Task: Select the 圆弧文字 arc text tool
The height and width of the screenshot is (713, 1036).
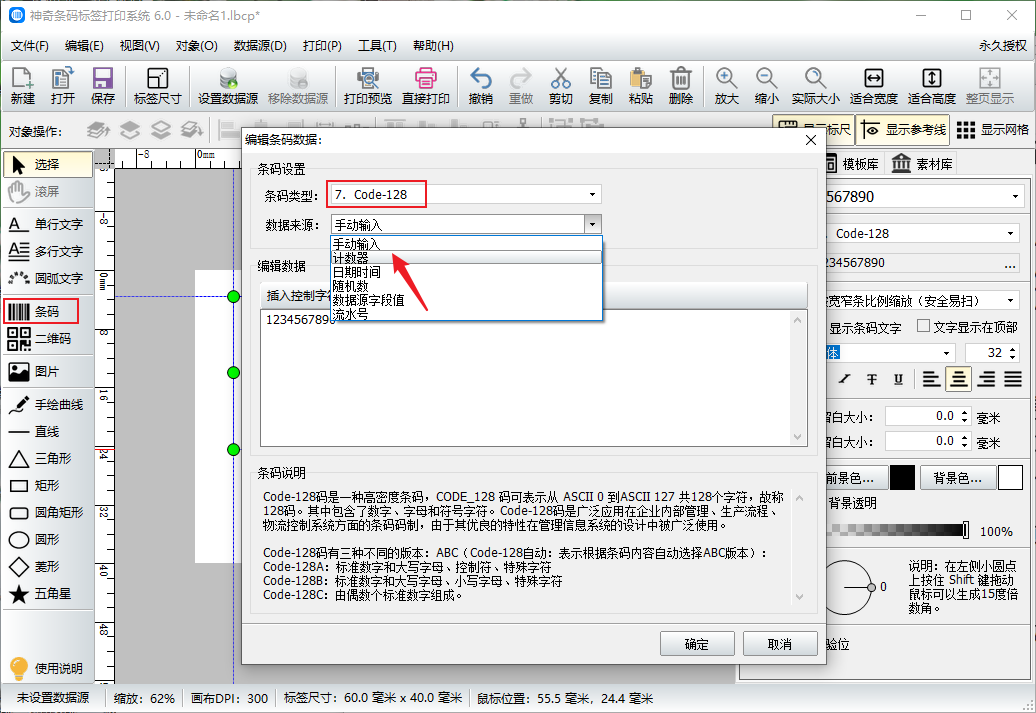Action: point(47,278)
